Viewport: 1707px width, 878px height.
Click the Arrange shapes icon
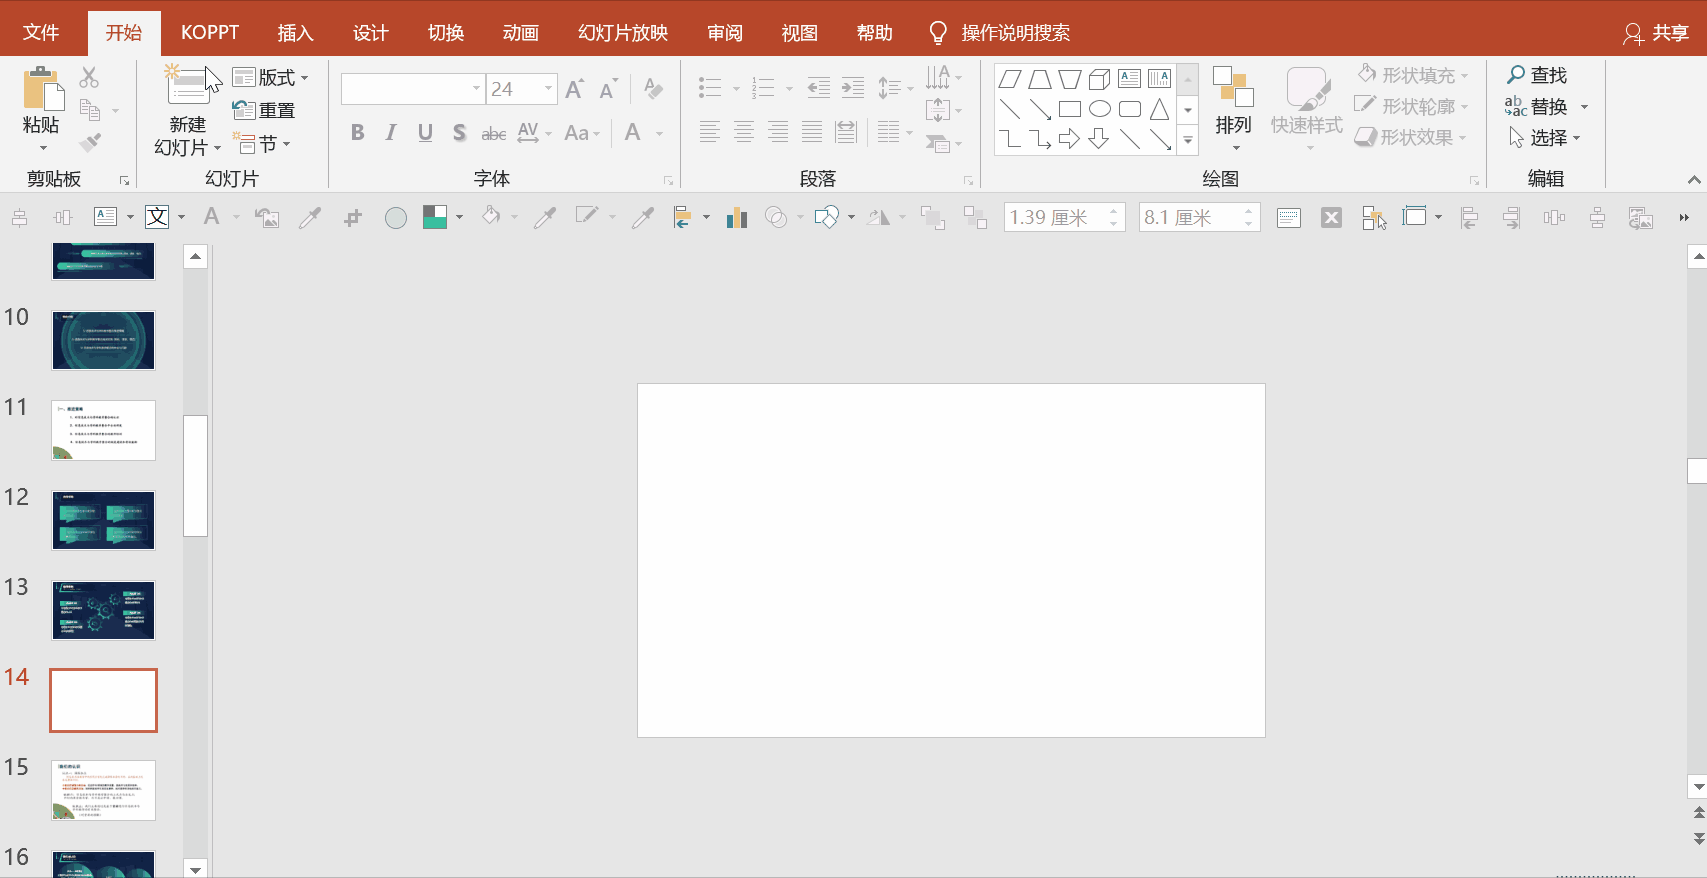pos(1233,88)
